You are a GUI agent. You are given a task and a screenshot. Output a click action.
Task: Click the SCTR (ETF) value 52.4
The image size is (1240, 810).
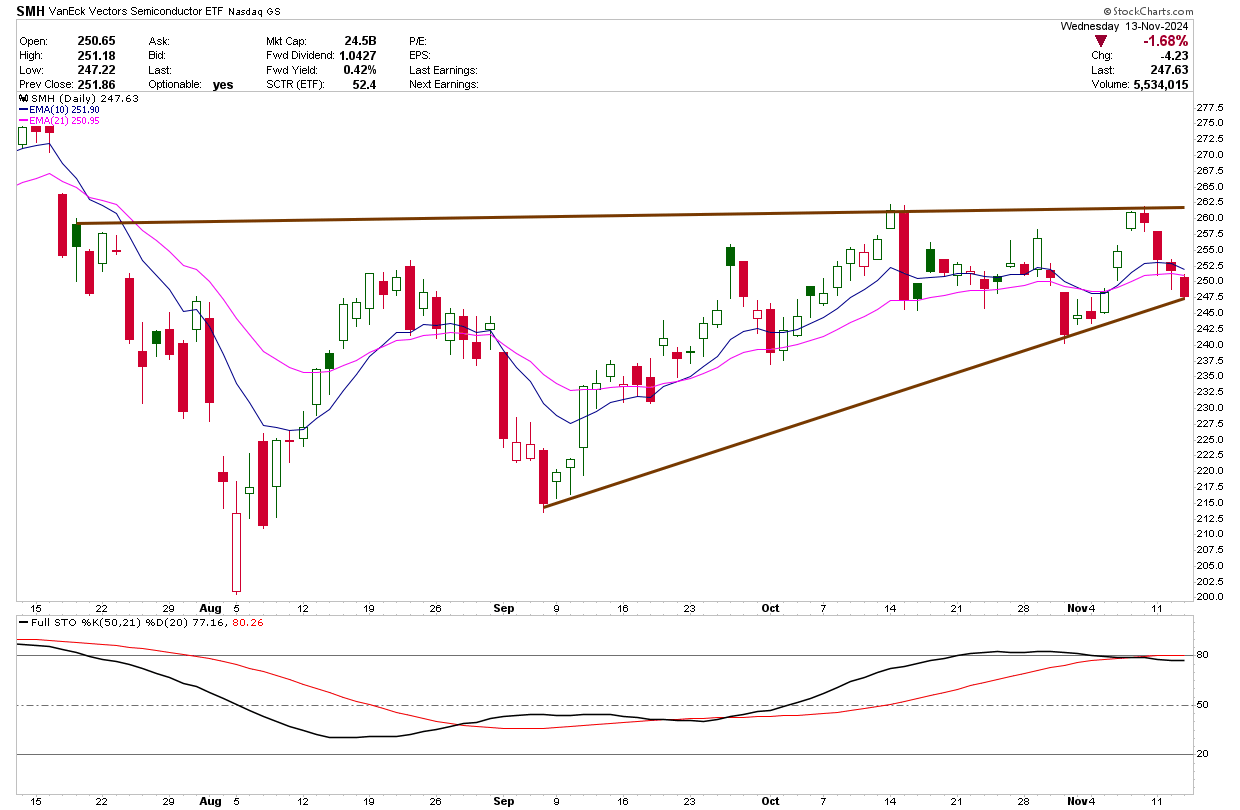tap(361, 85)
